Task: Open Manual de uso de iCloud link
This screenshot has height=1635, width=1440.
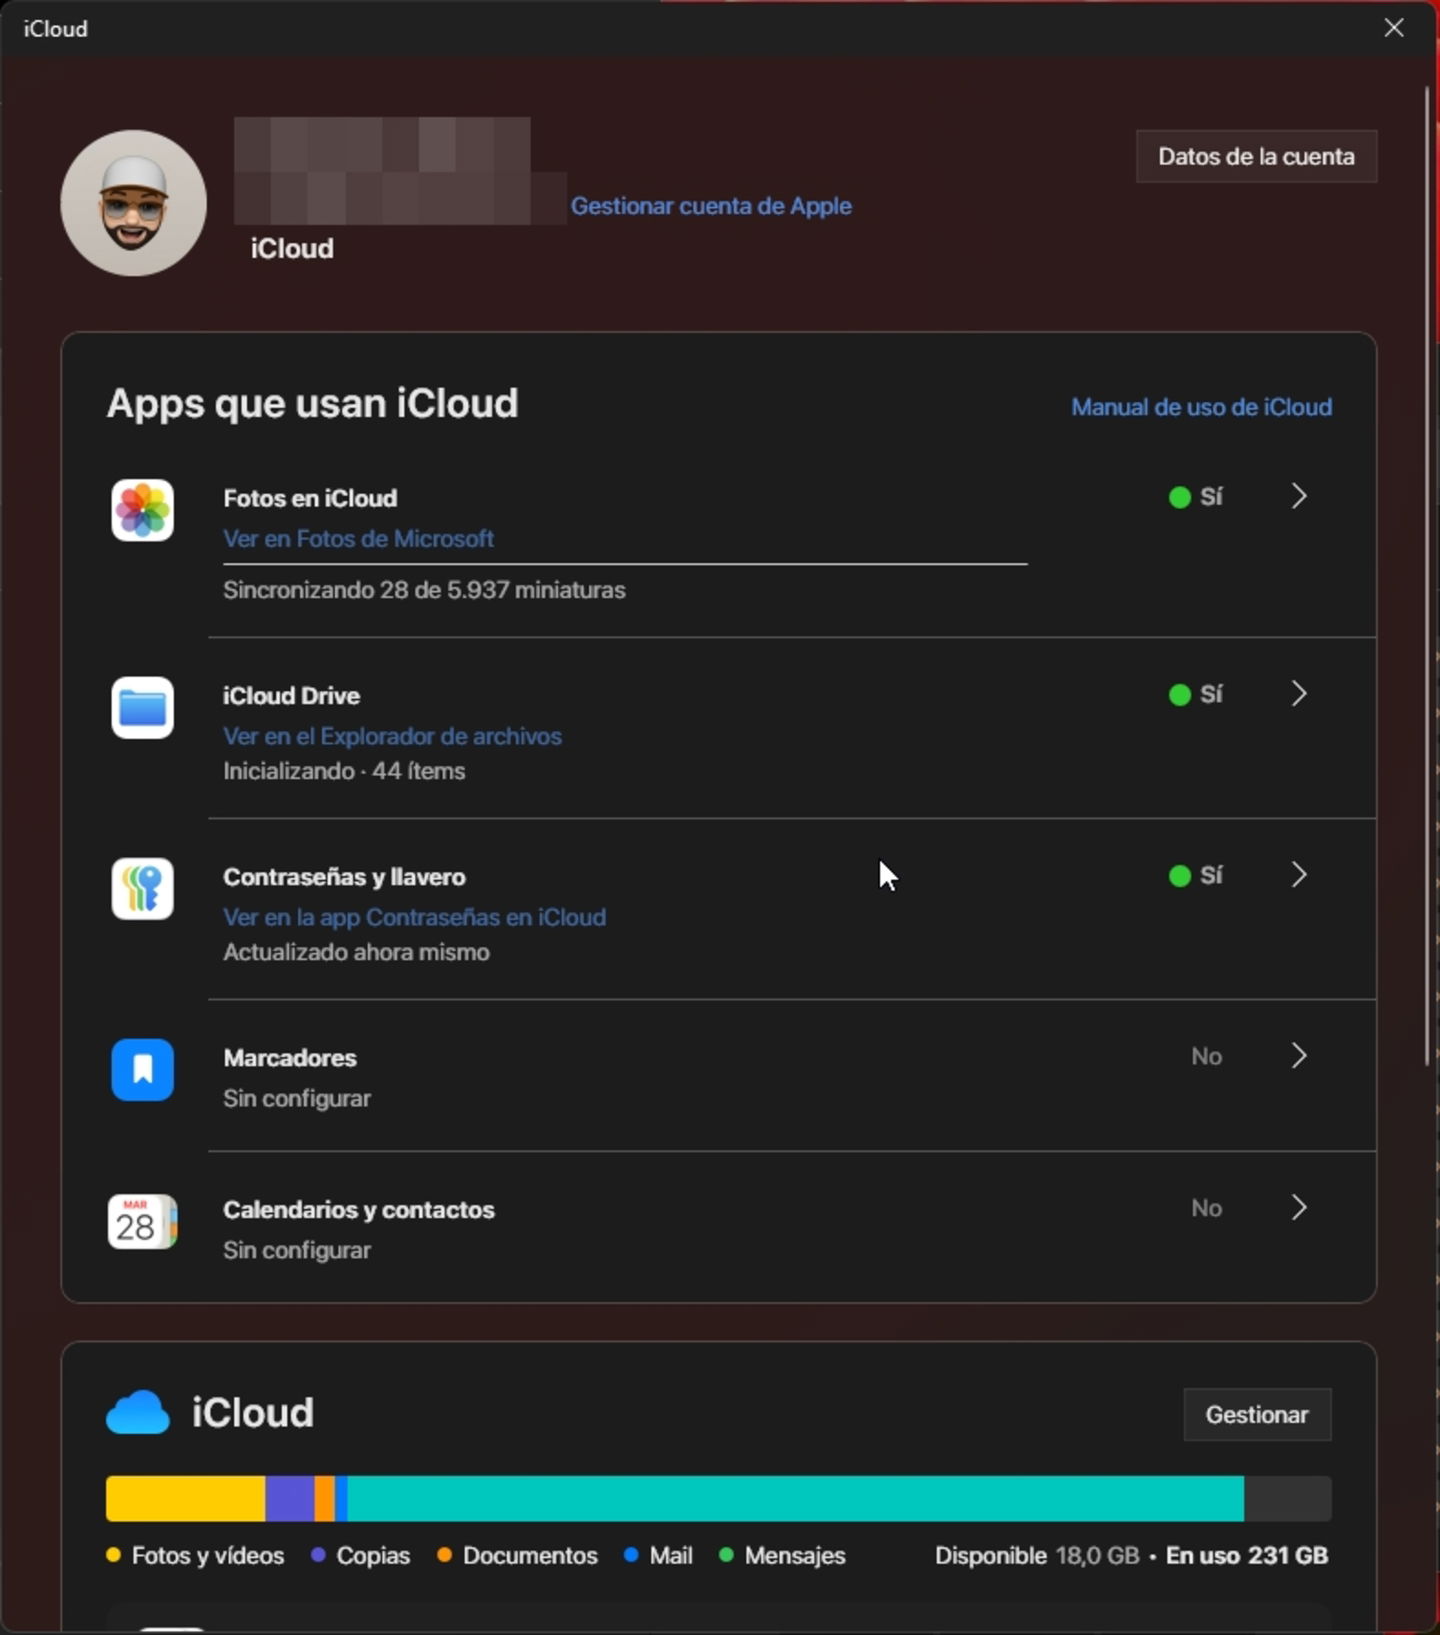Action: (1201, 407)
